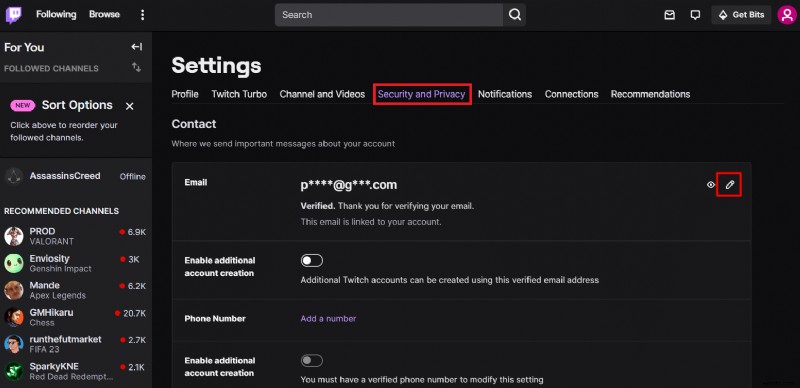800x388 pixels.
Task: Go to Twitch home via logo
Action: pyautogui.click(x=13, y=15)
